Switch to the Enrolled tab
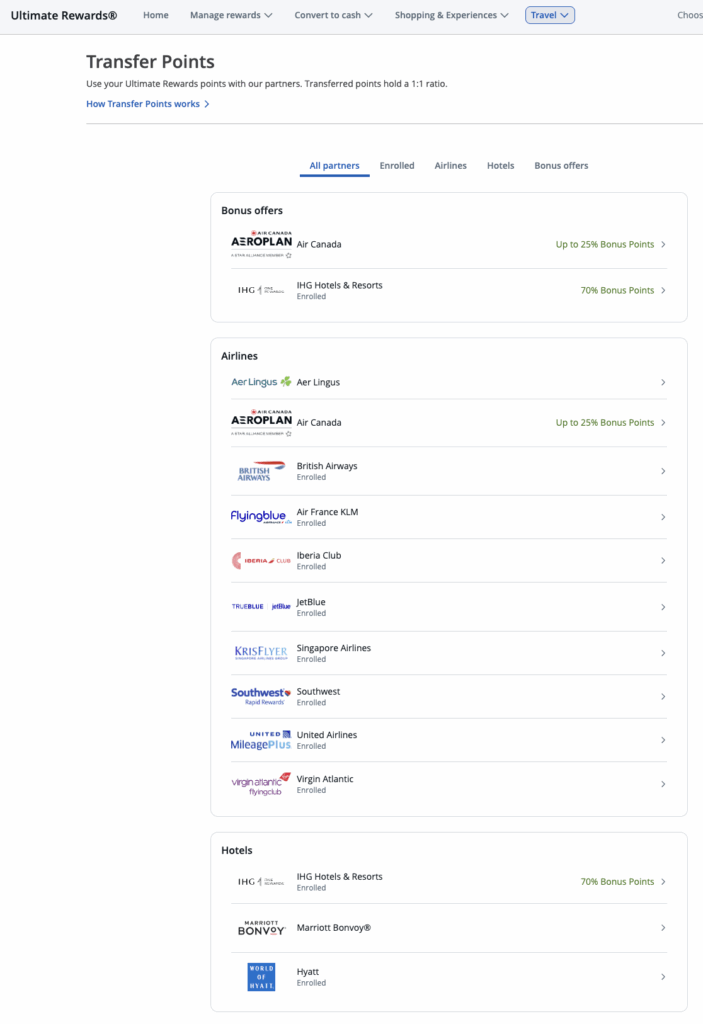Viewport: 703px width, 1024px height. (396, 165)
